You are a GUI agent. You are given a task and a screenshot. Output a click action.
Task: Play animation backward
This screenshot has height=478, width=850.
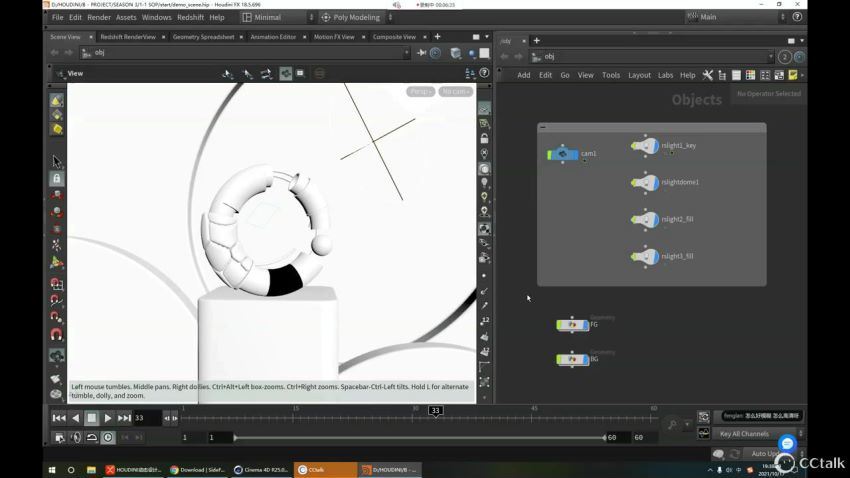click(x=76, y=418)
